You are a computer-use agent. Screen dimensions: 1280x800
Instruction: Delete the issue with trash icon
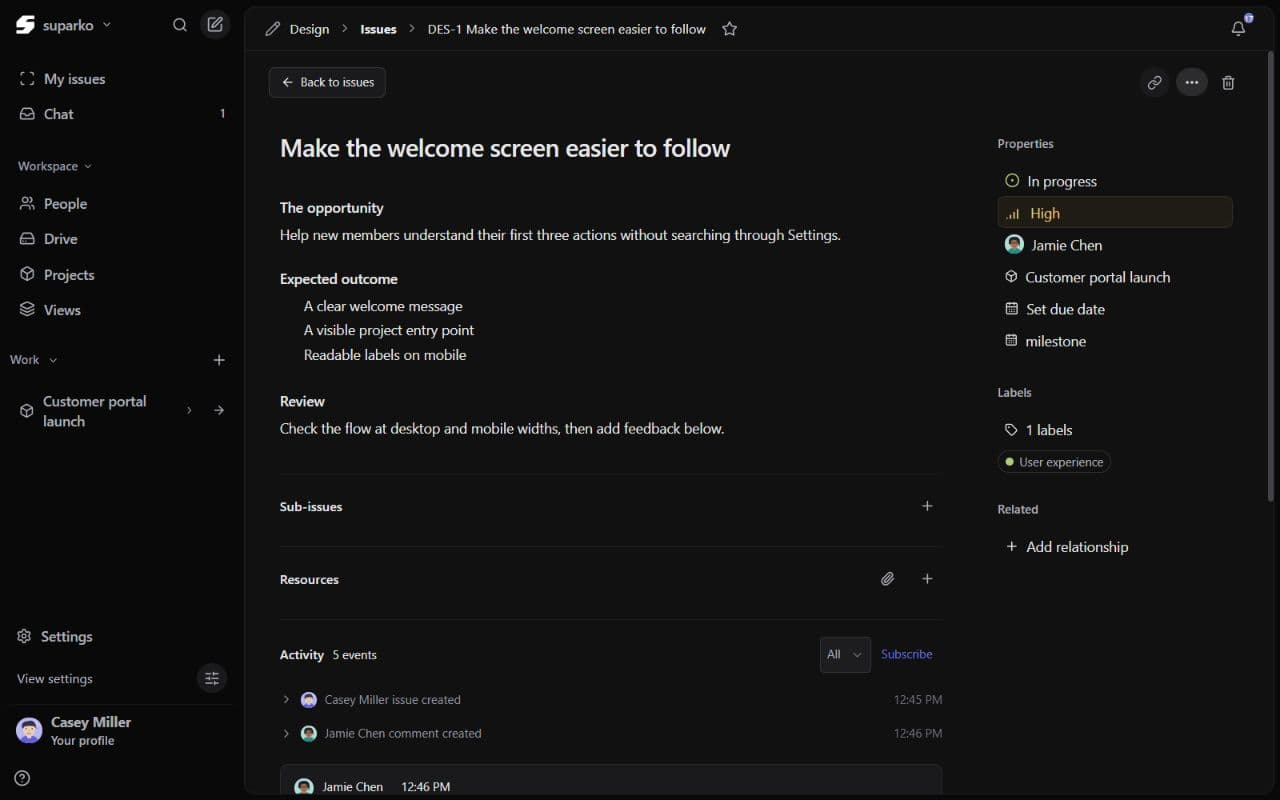tap(1229, 82)
